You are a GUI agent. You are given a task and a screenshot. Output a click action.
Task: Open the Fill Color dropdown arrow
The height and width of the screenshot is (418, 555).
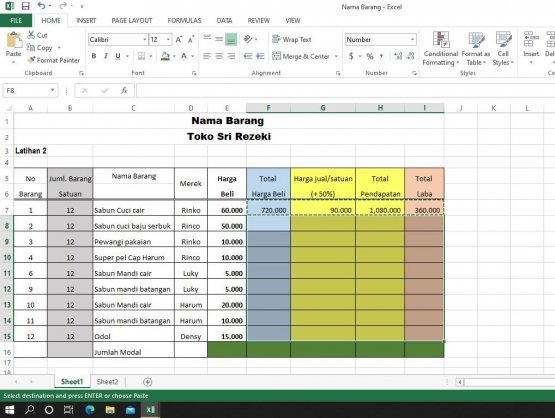click(174, 56)
